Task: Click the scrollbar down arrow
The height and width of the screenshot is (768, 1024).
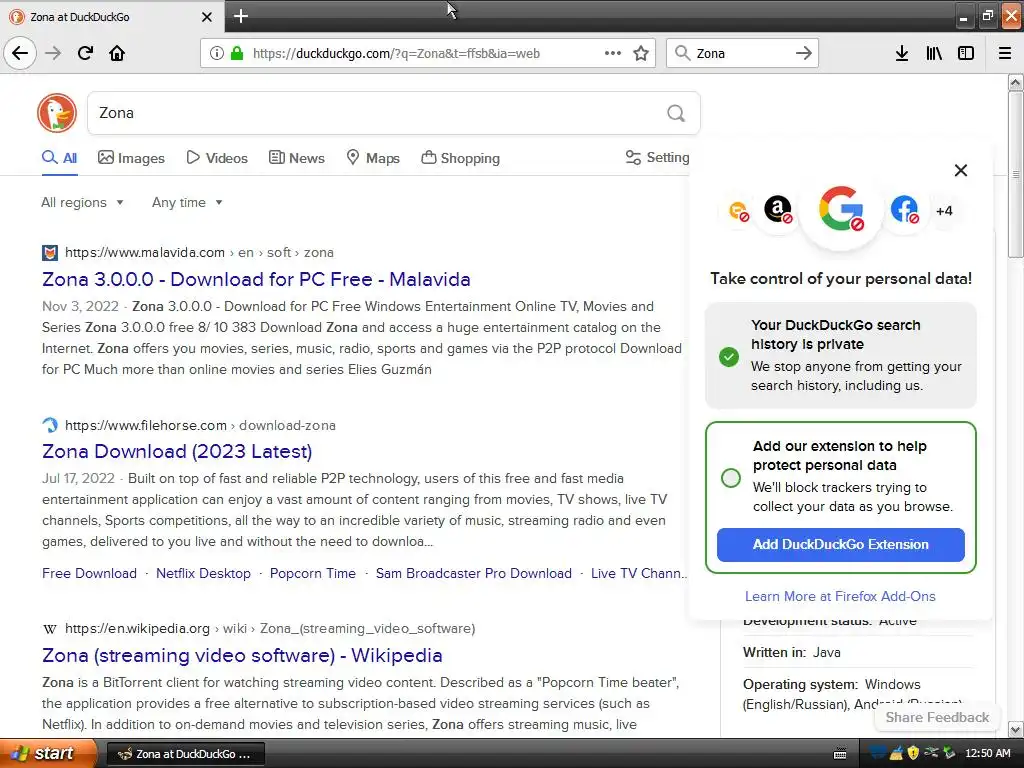Action: point(1015,729)
